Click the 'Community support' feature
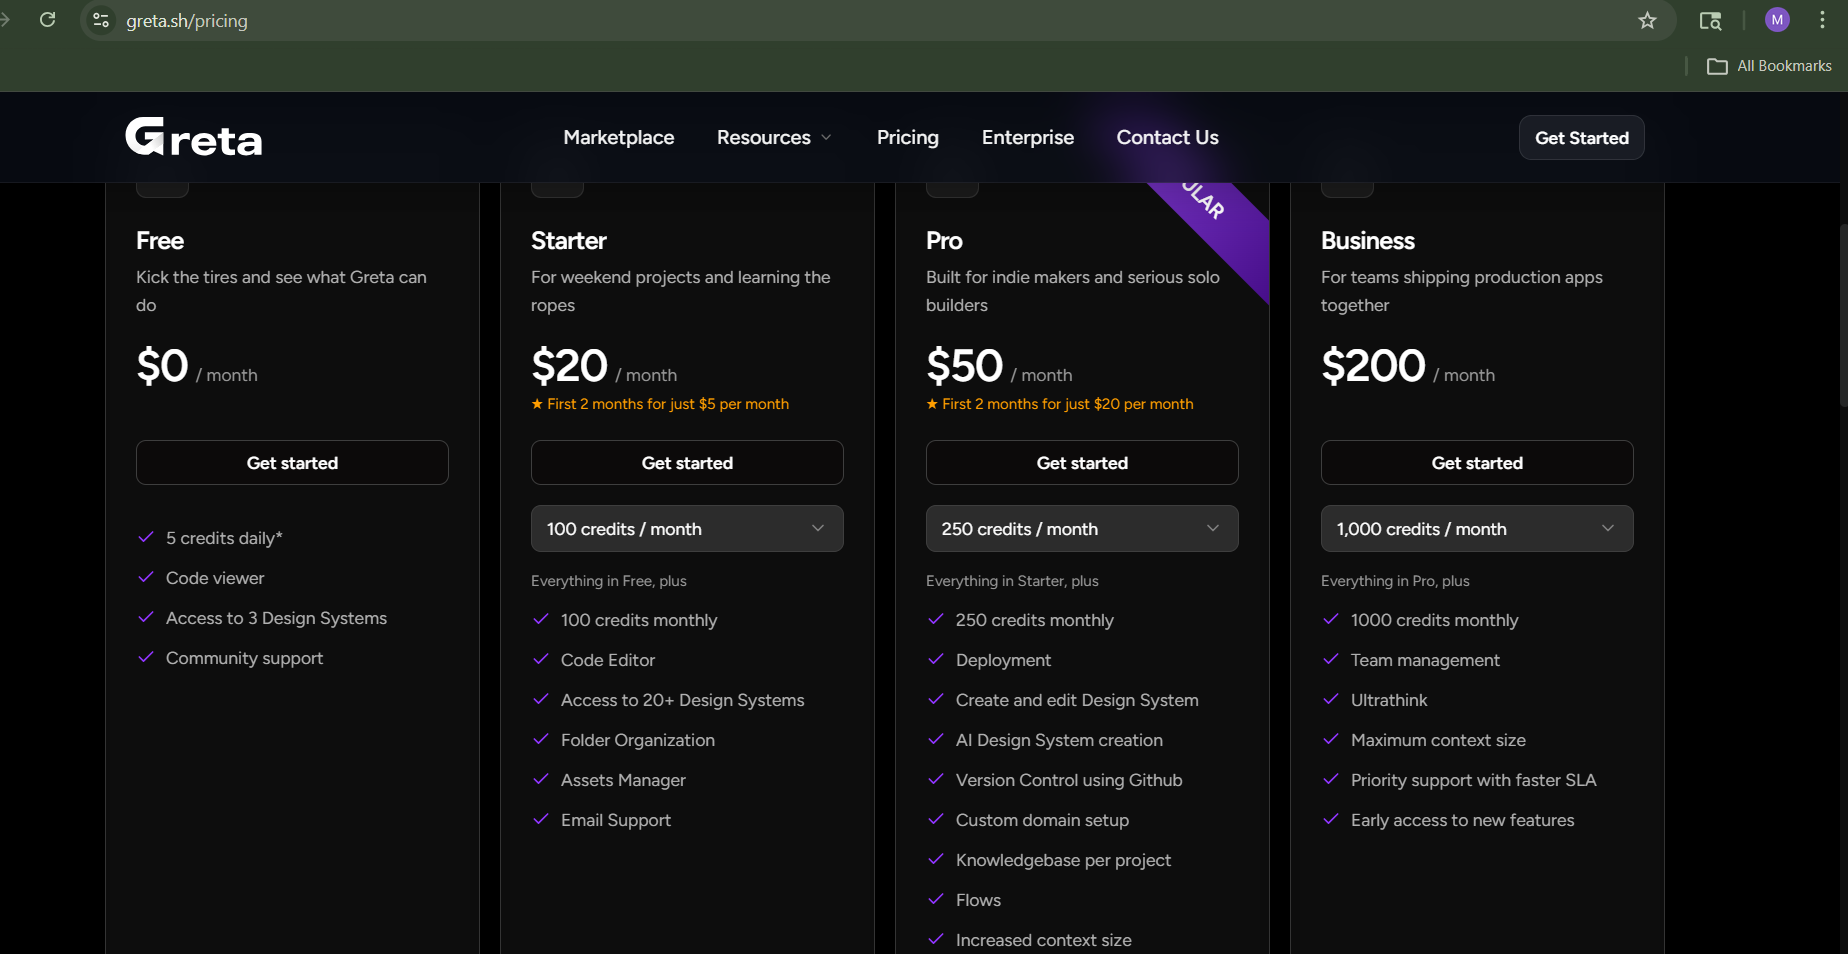The width and height of the screenshot is (1848, 954). pos(244,658)
